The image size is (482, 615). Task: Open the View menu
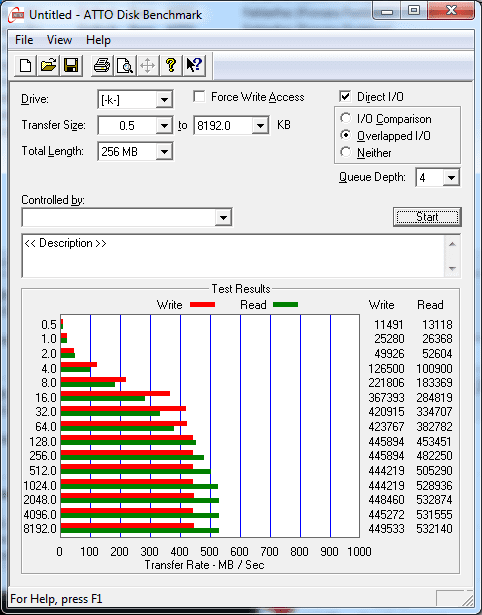[59, 40]
